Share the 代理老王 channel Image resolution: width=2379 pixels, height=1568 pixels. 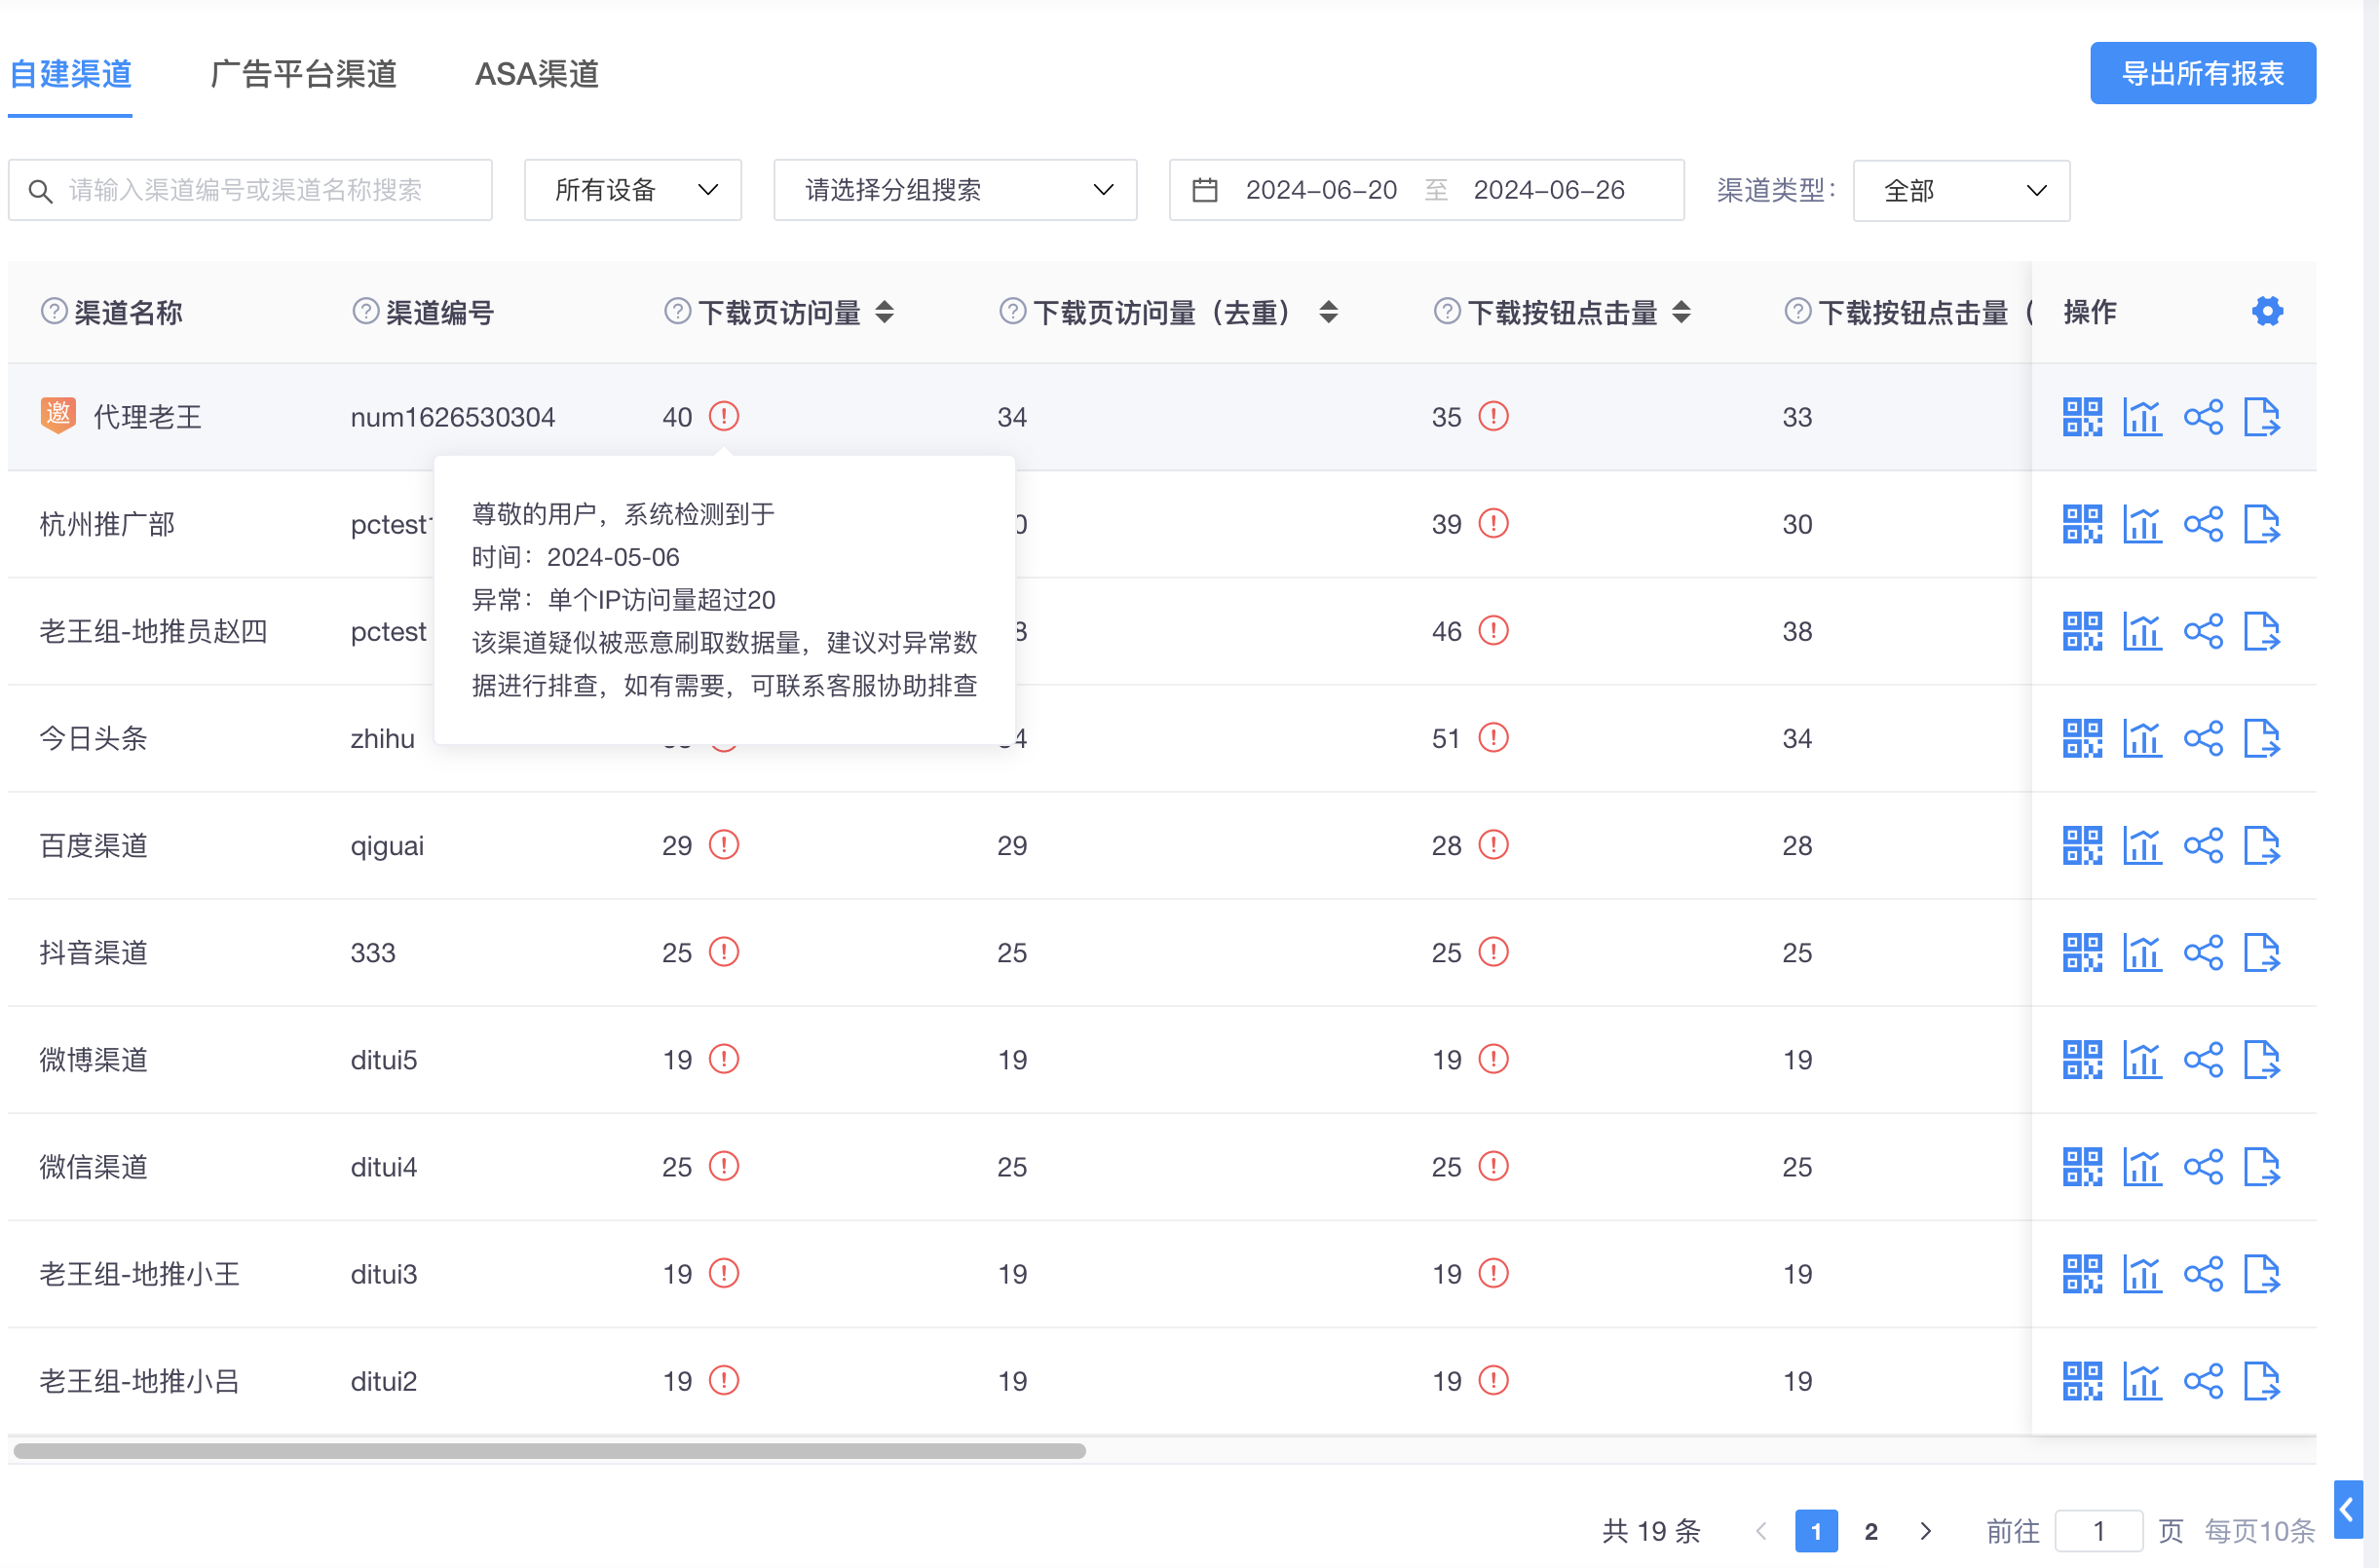(x=2203, y=417)
